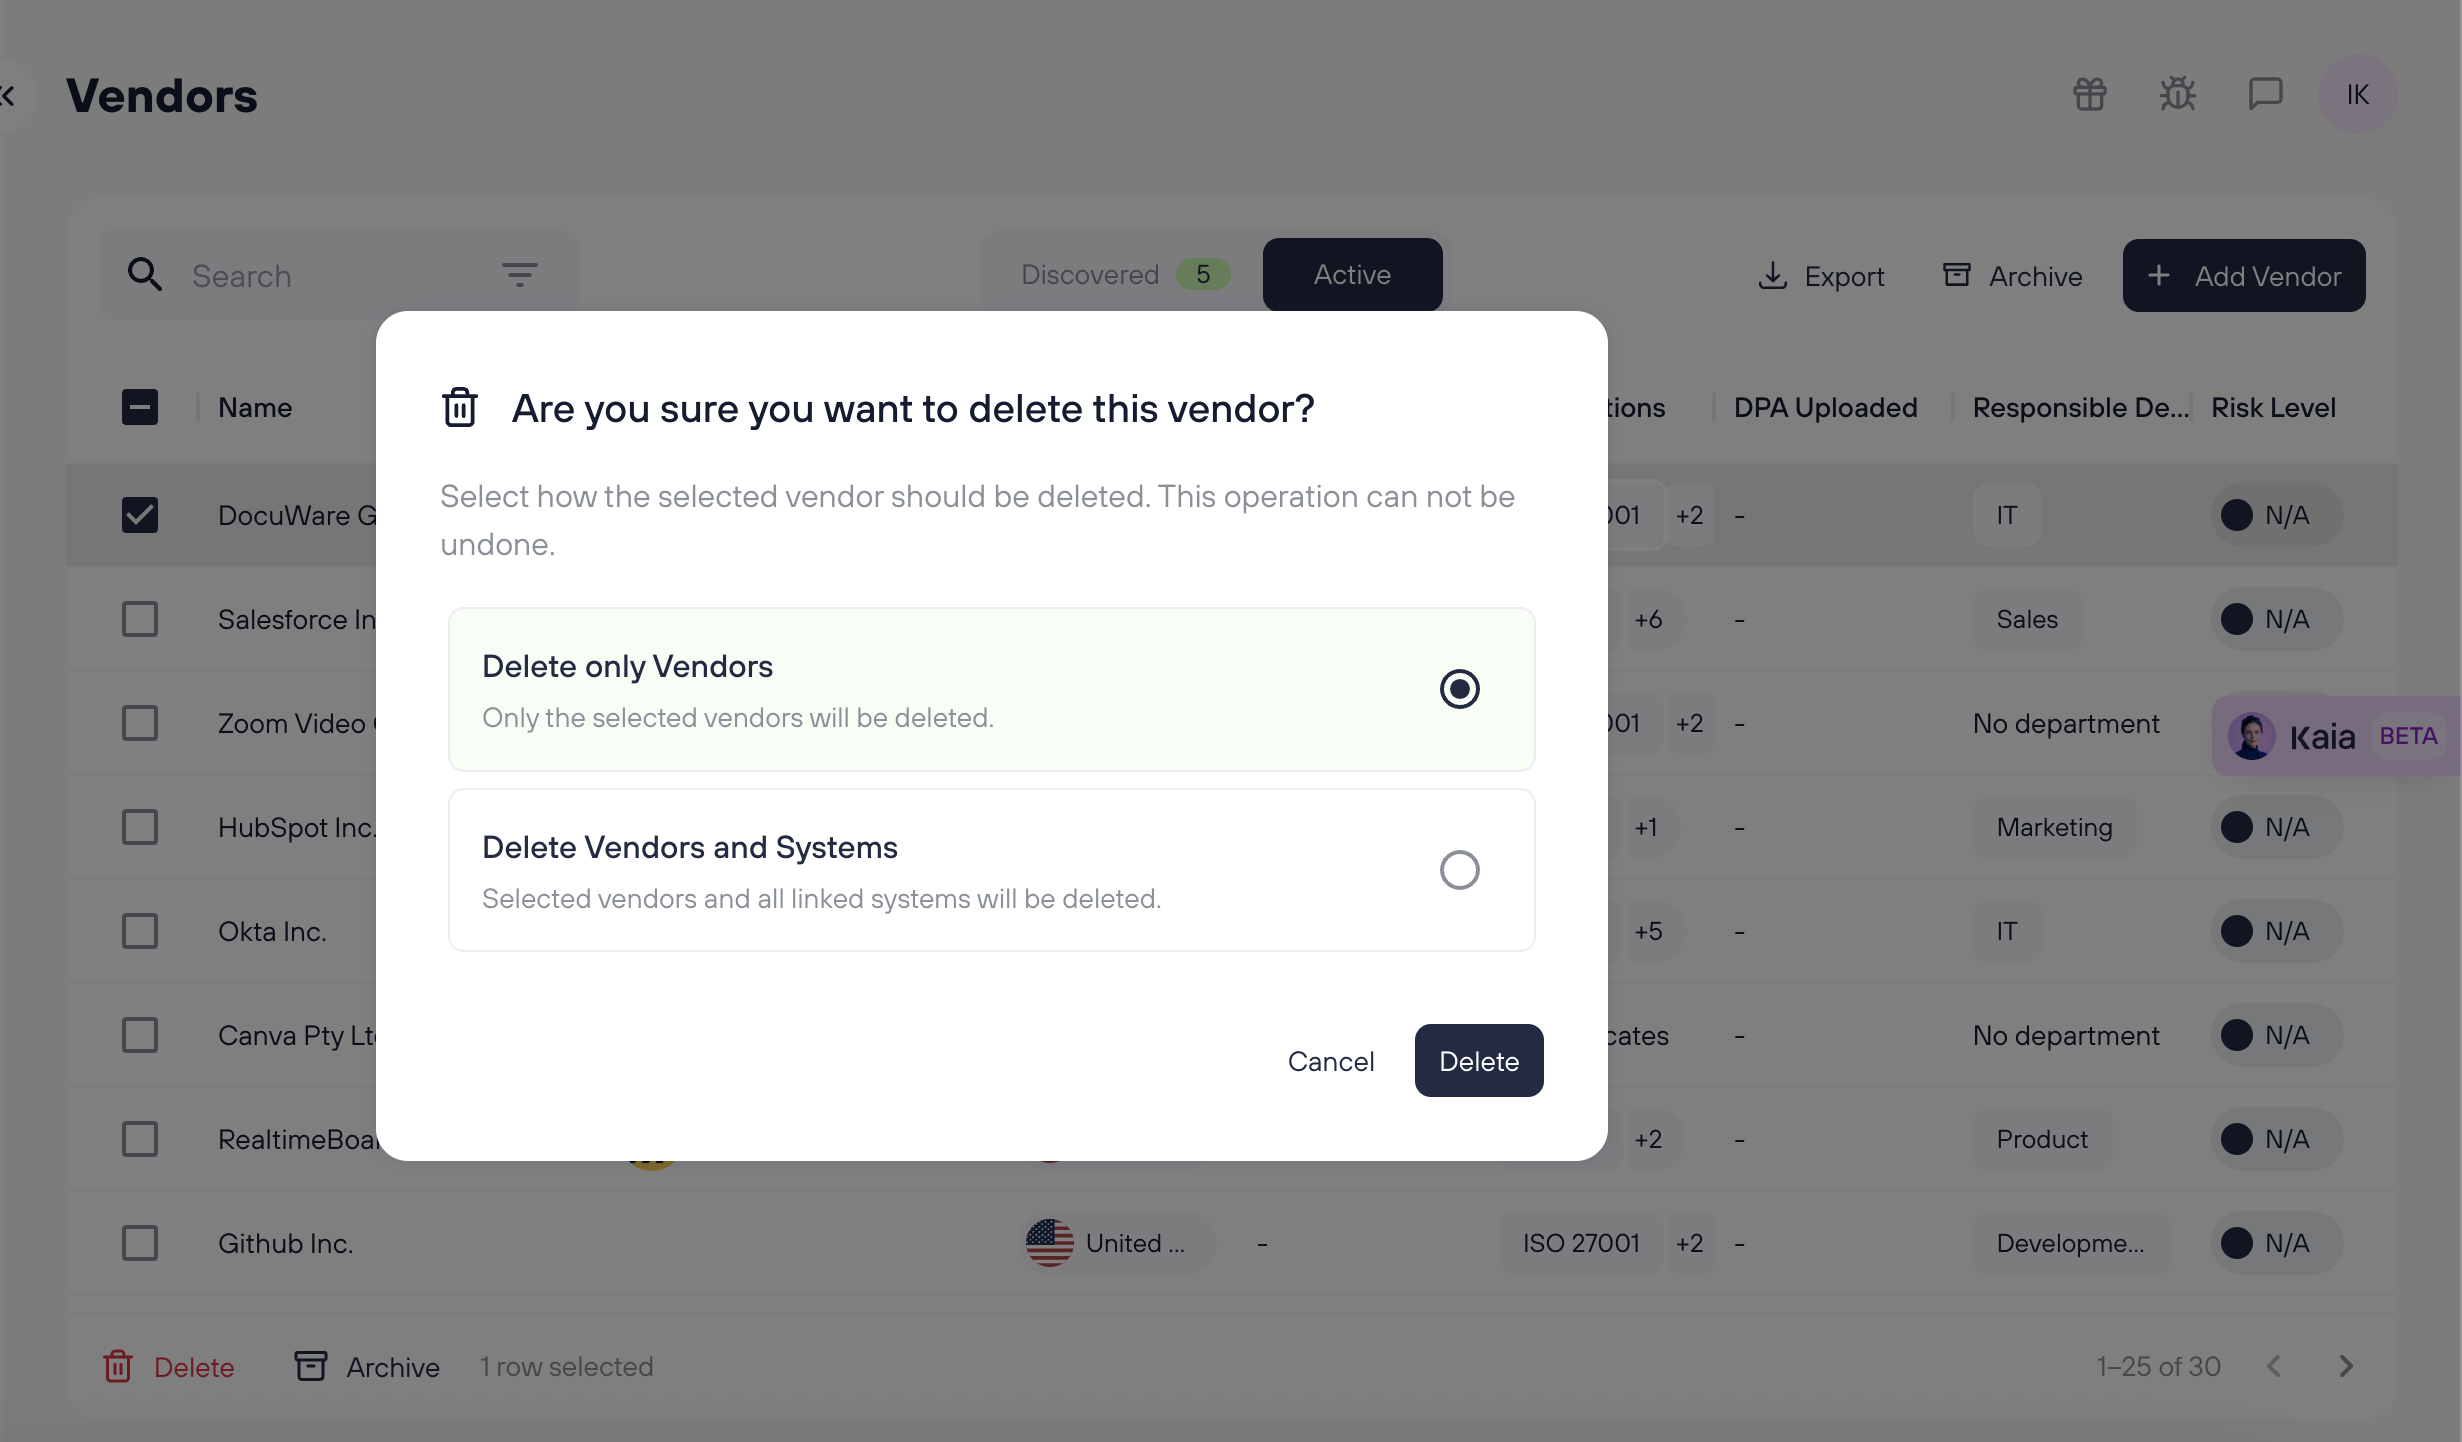This screenshot has height=1442, width=2462.
Task: Check the Github Inc. row checkbox
Action: coord(140,1243)
